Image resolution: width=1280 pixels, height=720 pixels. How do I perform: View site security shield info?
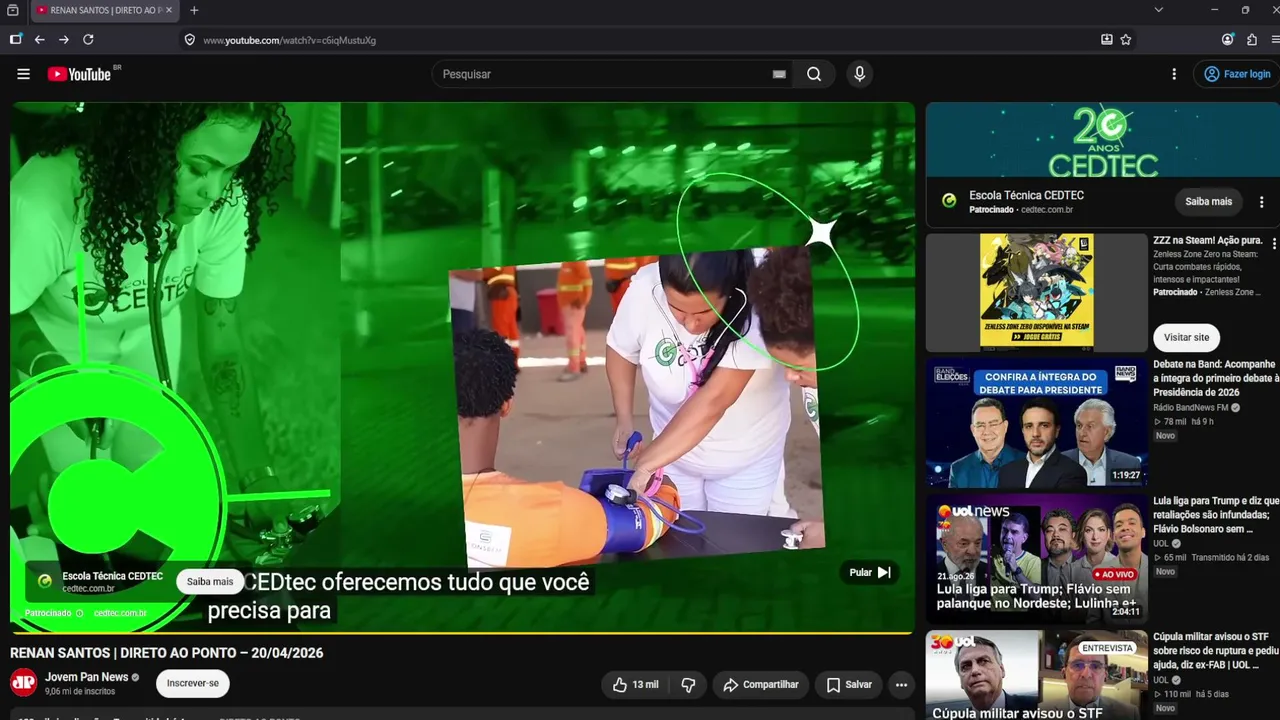tap(189, 40)
